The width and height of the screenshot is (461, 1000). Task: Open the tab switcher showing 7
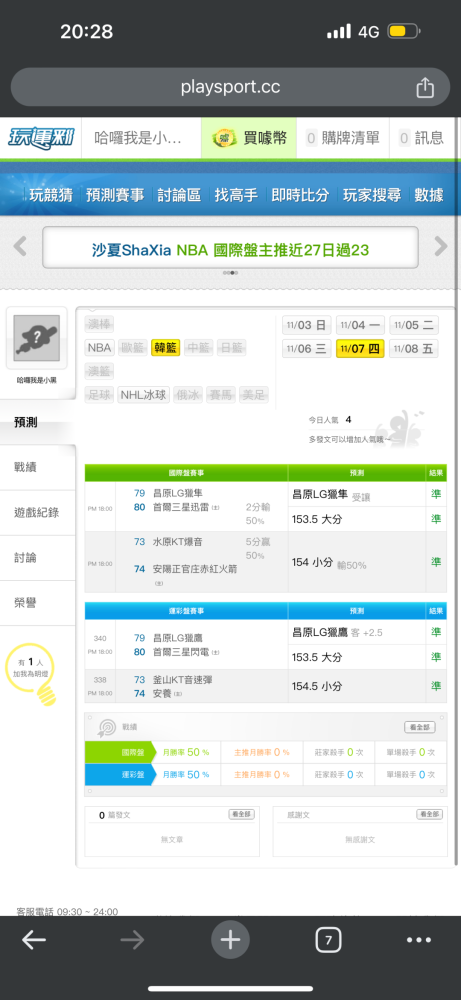[x=328, y=939]
